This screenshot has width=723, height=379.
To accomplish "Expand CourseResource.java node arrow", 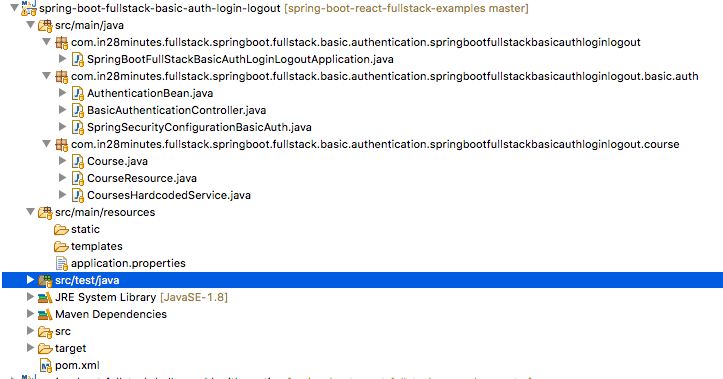I will point(63,178).
